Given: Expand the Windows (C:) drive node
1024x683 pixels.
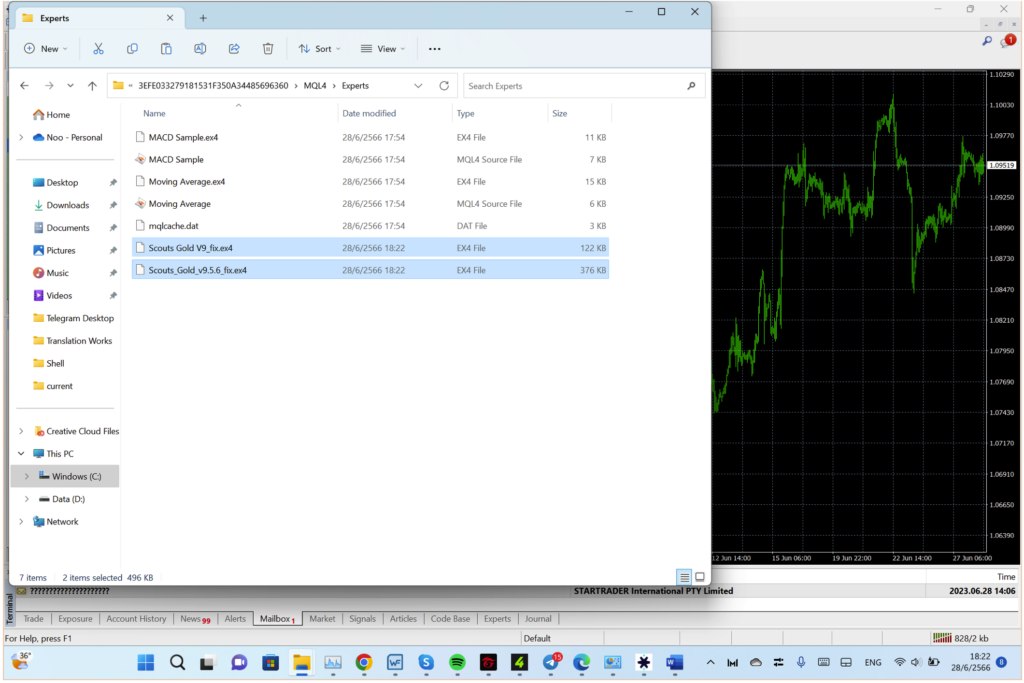Looking at the screenshot, I should click(27, 476).
